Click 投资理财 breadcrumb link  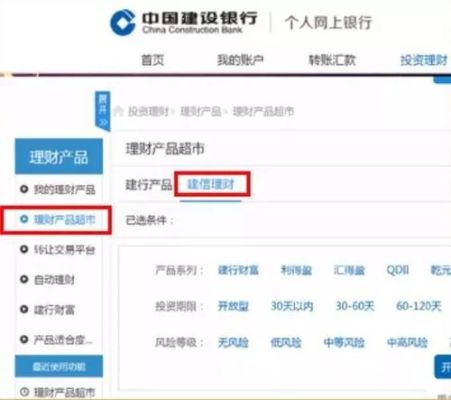(148, 111)
